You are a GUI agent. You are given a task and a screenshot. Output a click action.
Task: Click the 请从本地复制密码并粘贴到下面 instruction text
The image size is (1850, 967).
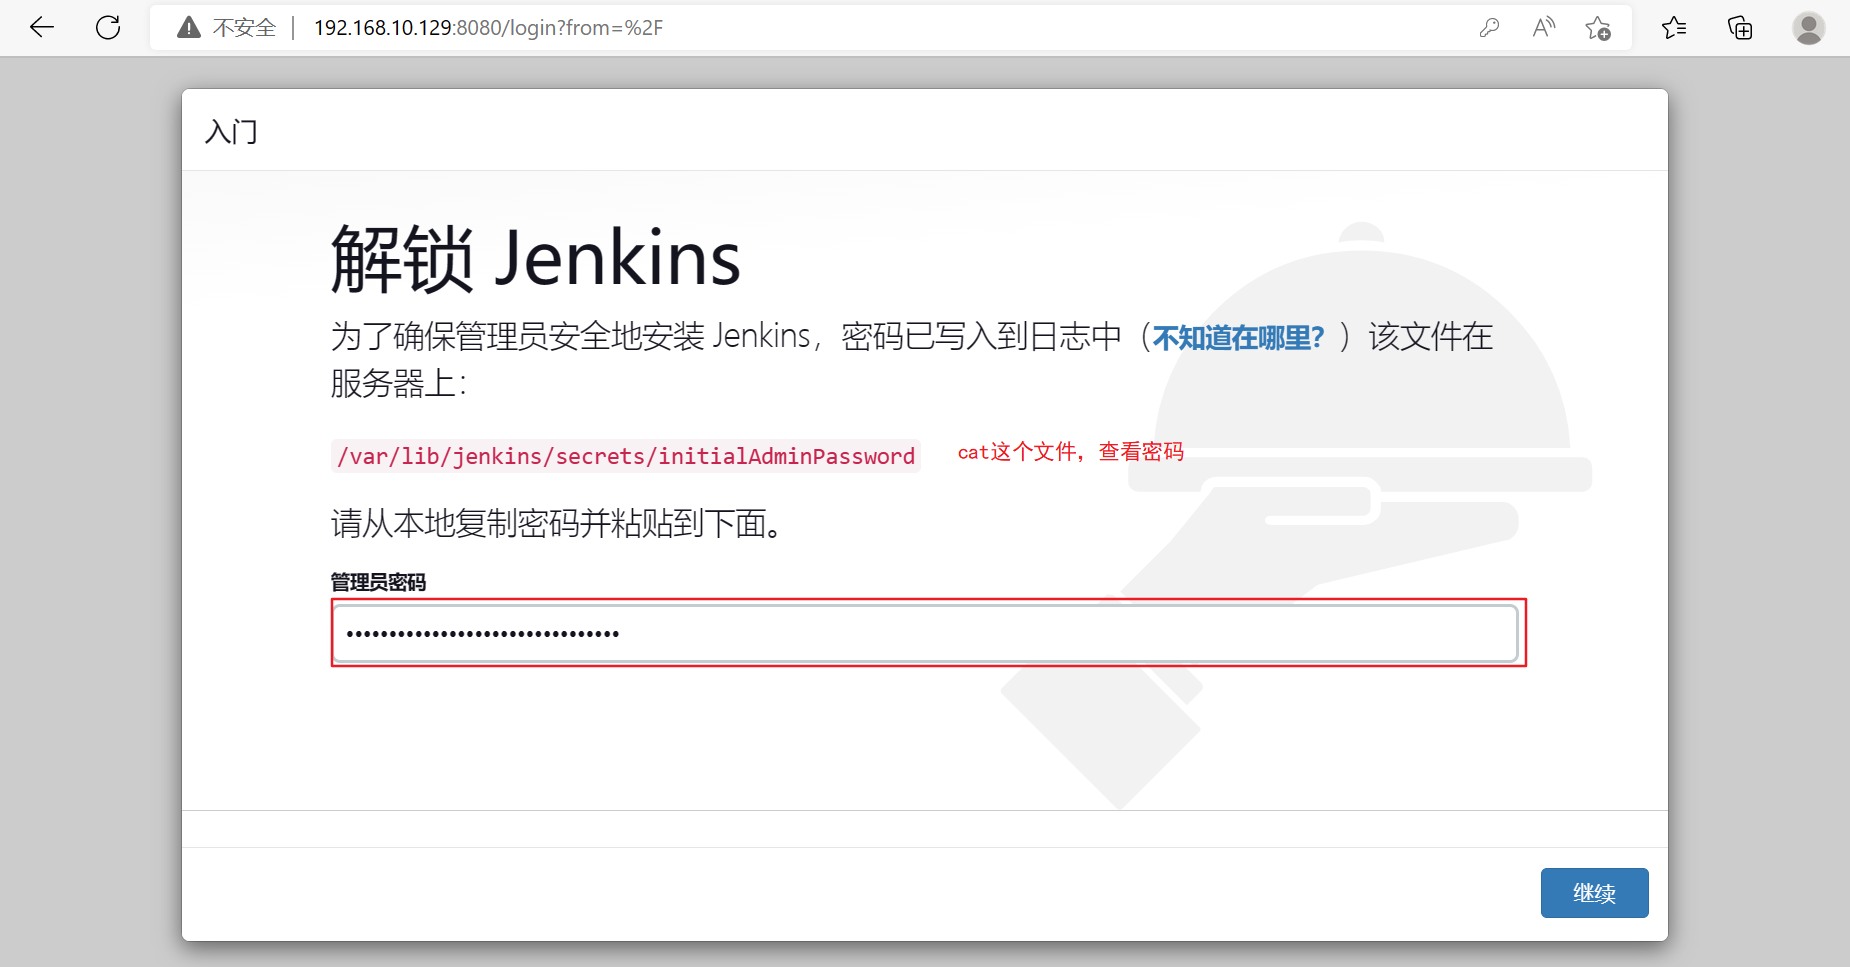556,523
